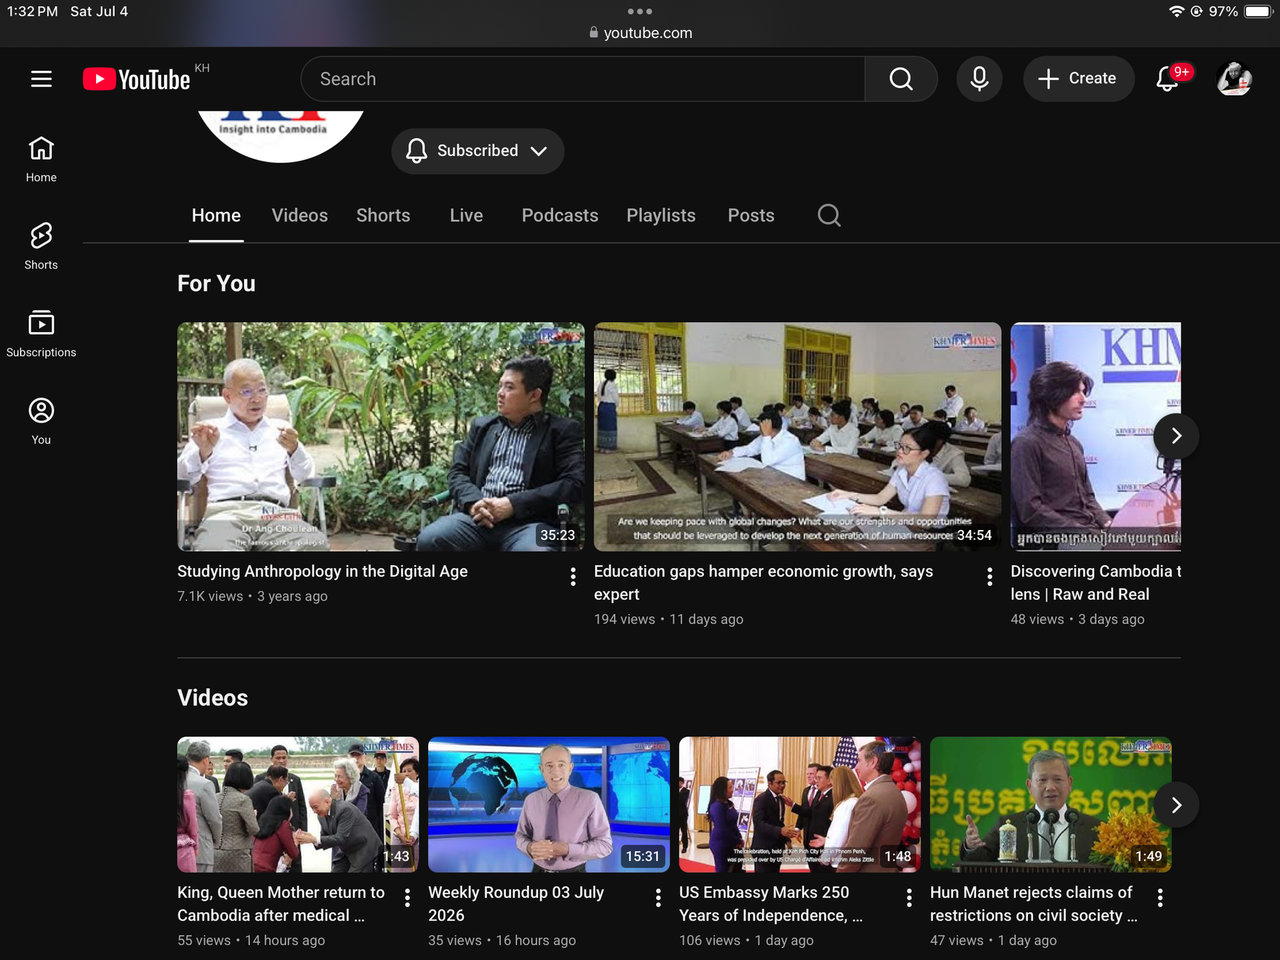Switch to the Videos tab
This screenshot has height=960, width=1280.
pos(300,215)
